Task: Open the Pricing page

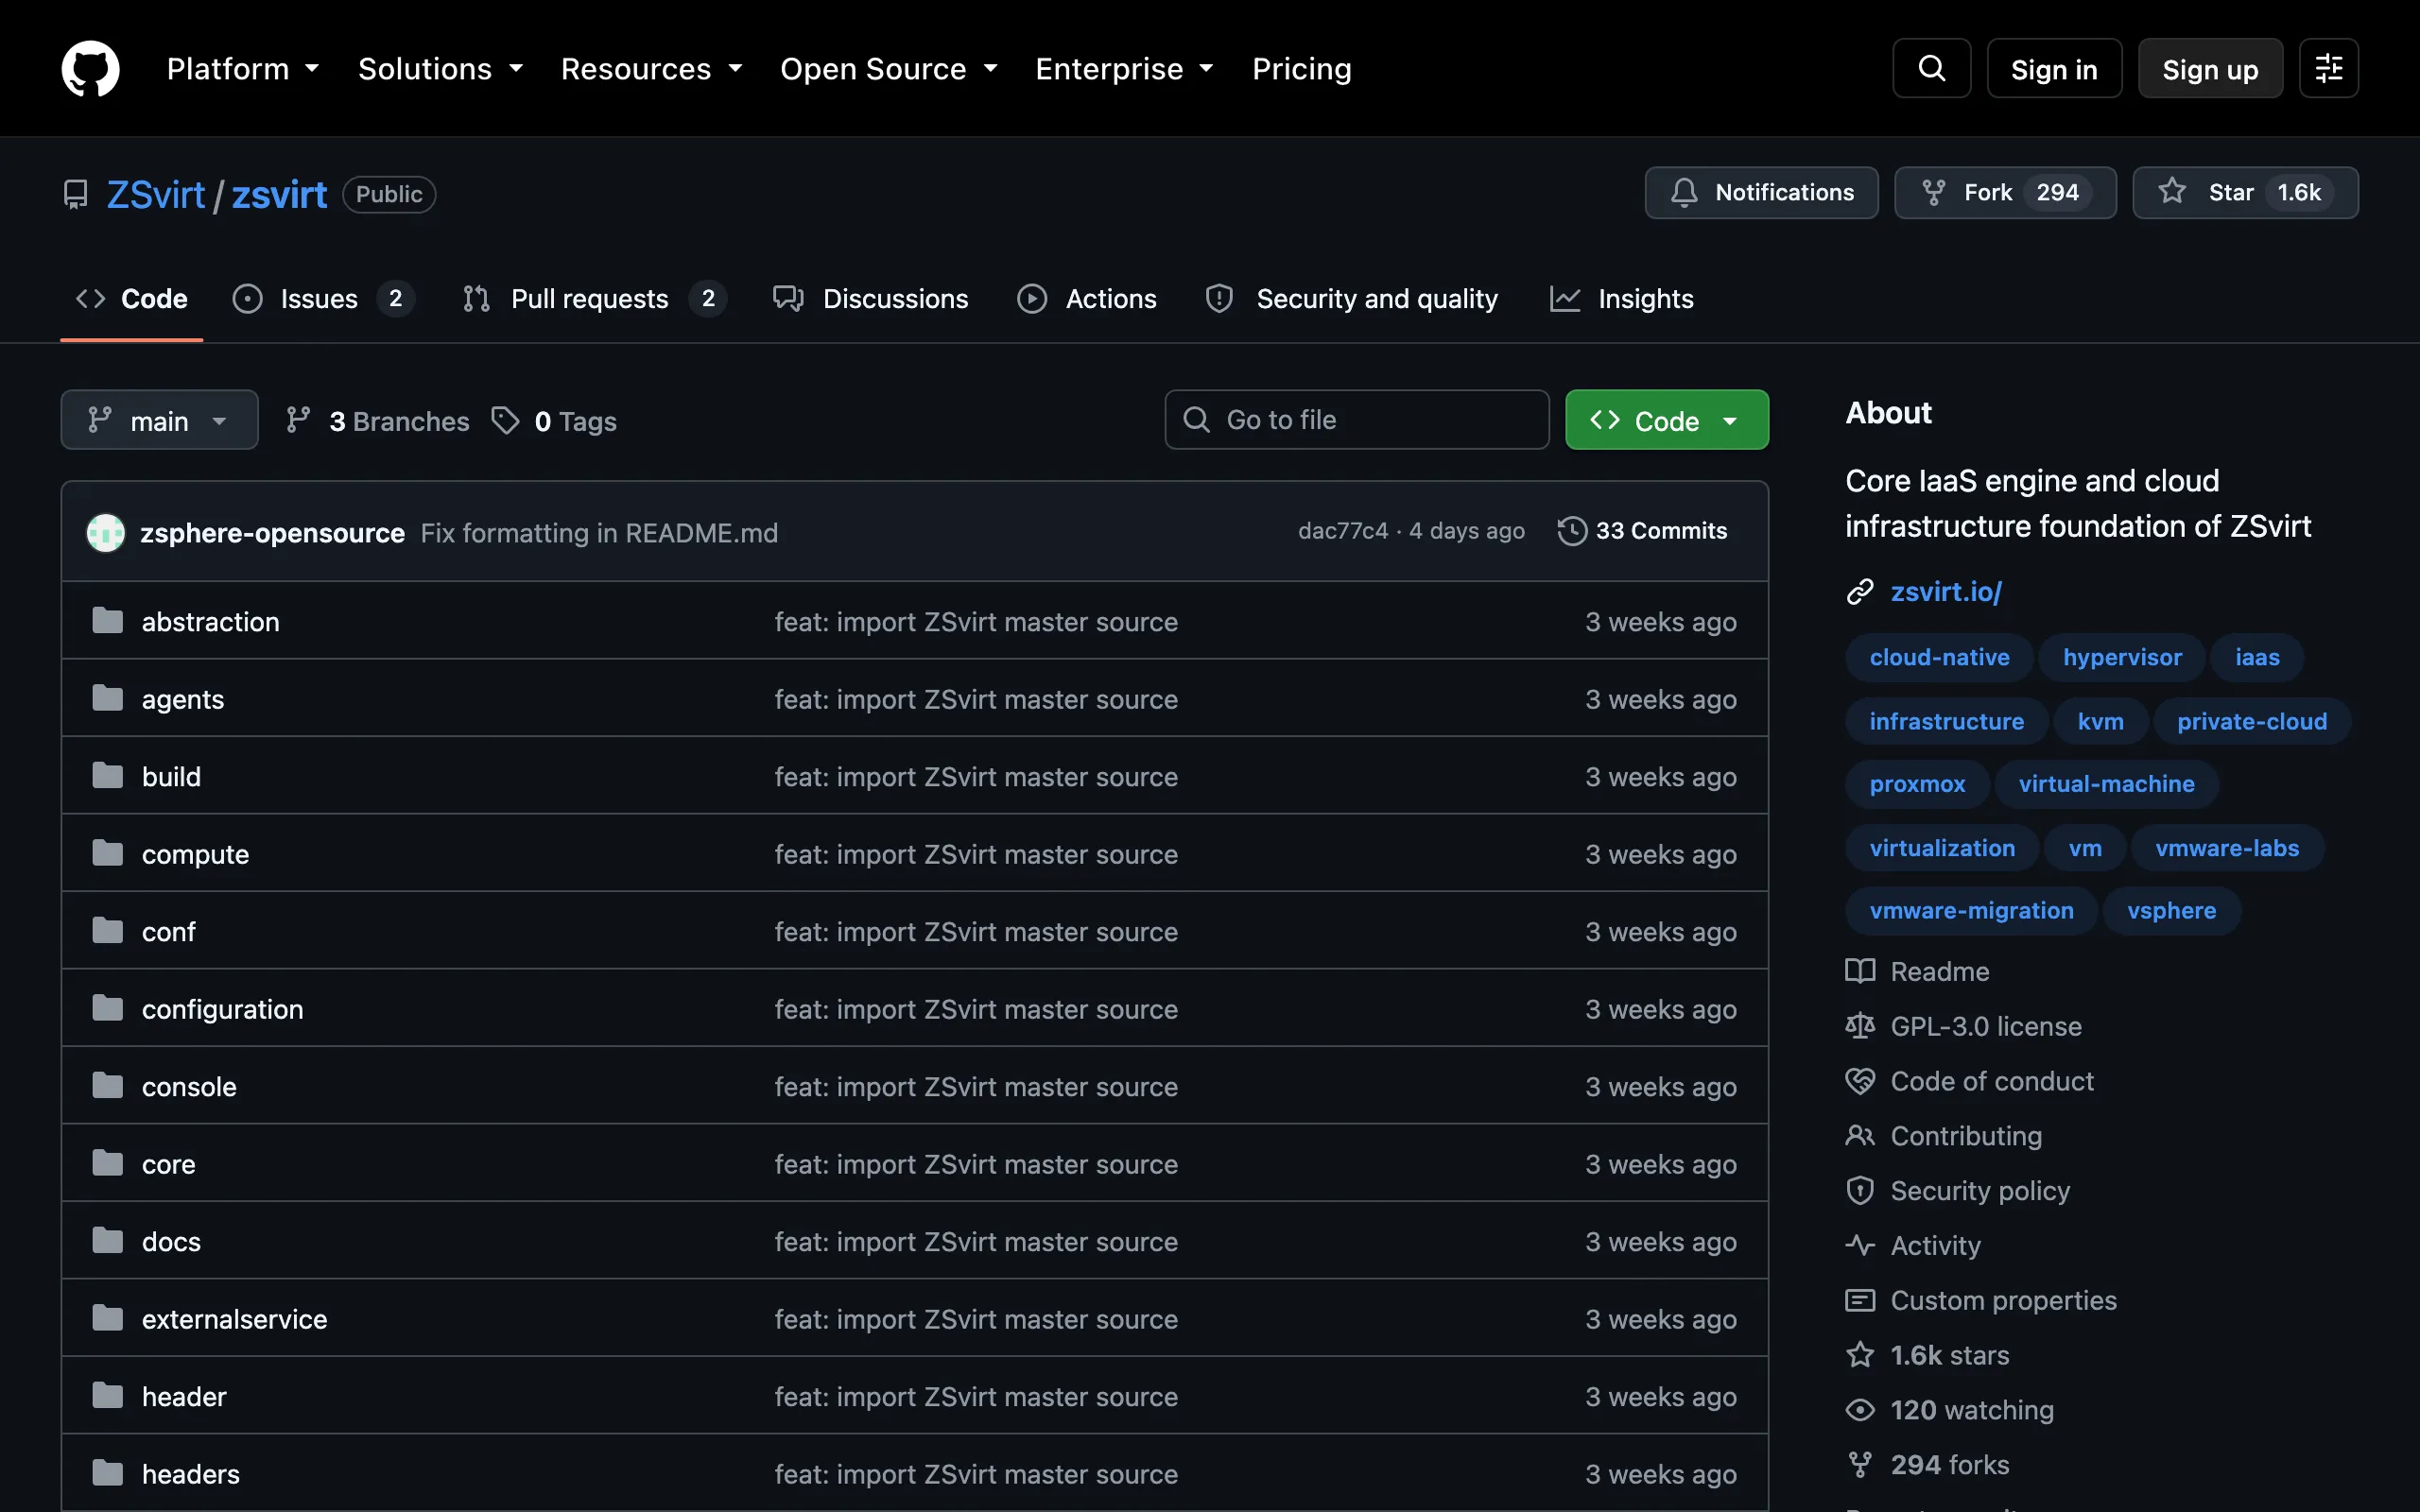Action: 1302,68
